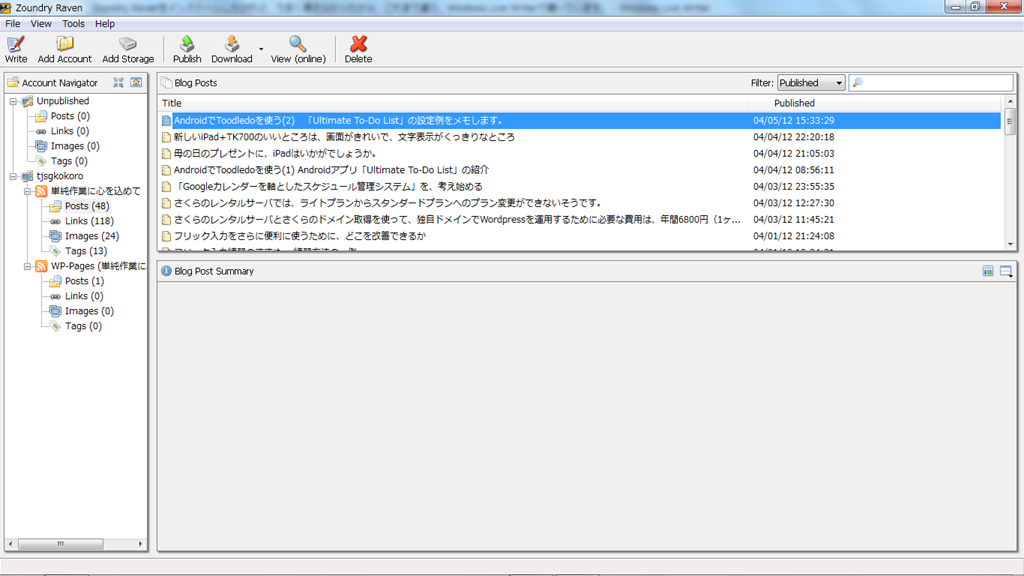This screenshot has width=1024, height=576.
Task: Click the left icon in the Blog Post Summary header
Action: click(988, 271)
